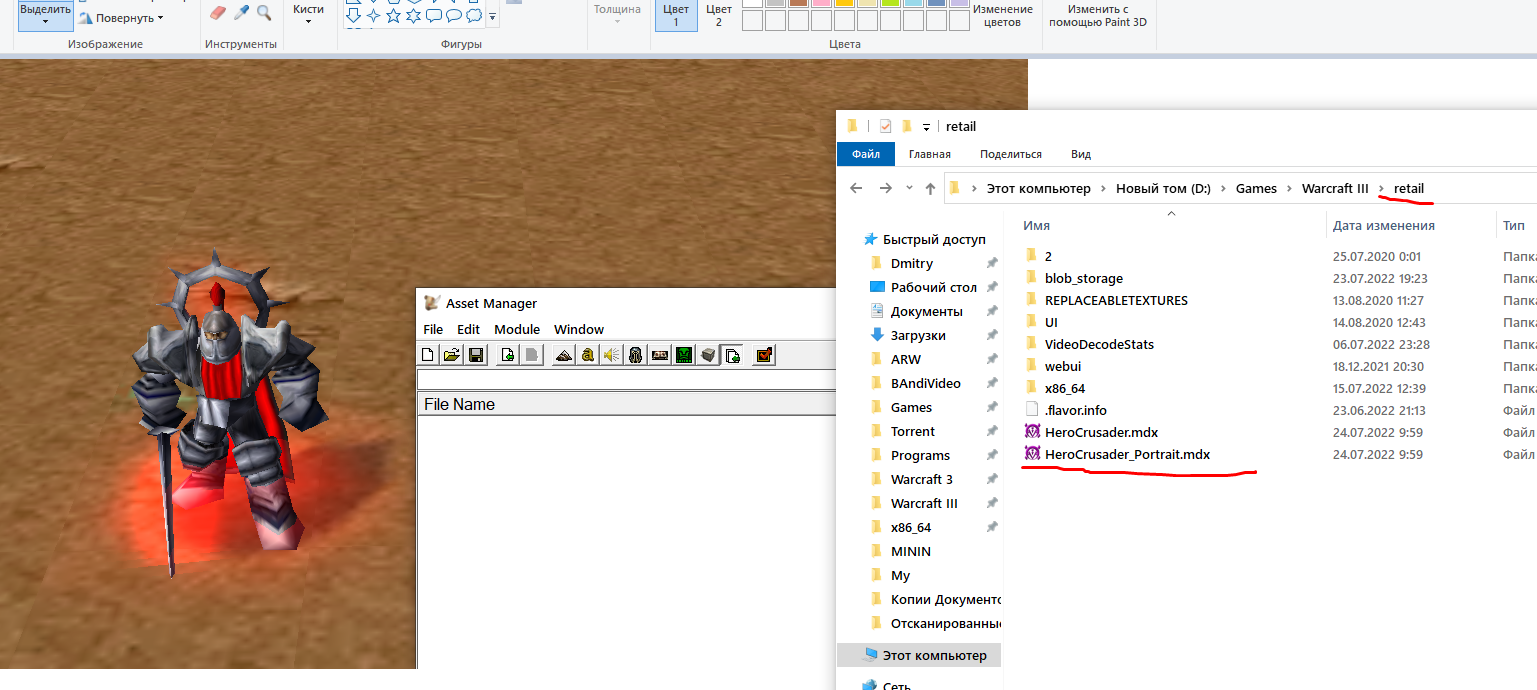Image resolution: width=1537 pixels, height=690 pixels.
Task: Pick the four-point star shape in Paint
Action: 374,15
